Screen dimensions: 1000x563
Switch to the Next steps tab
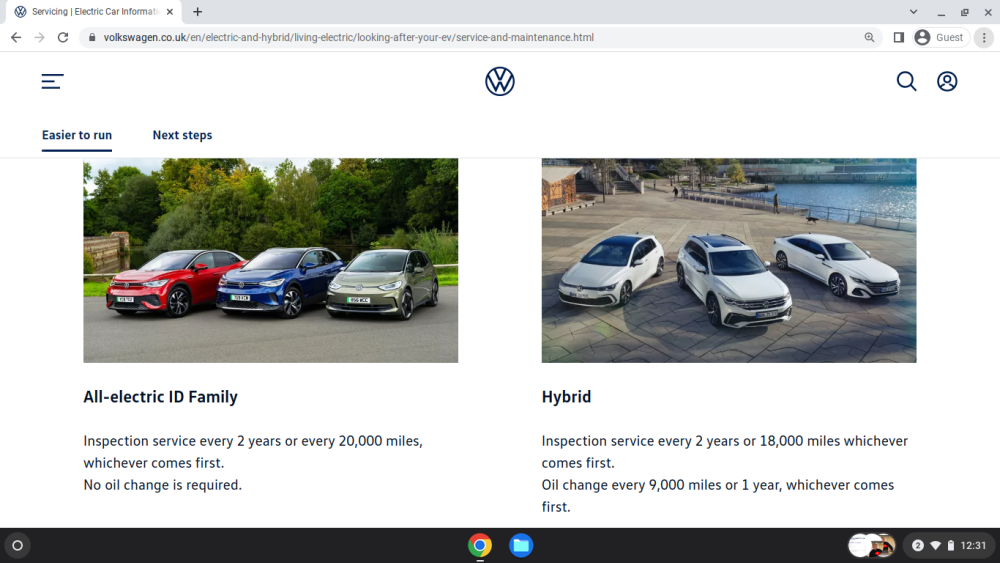[182, 135]
